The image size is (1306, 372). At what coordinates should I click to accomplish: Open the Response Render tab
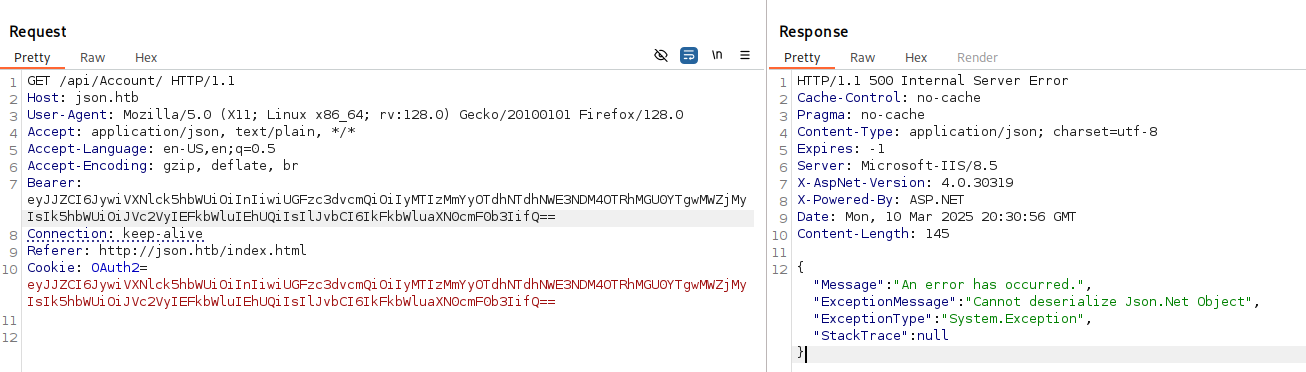point(977,58)
